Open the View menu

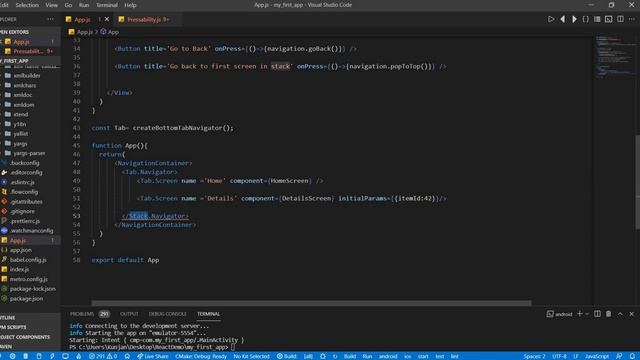pos(51,5)
